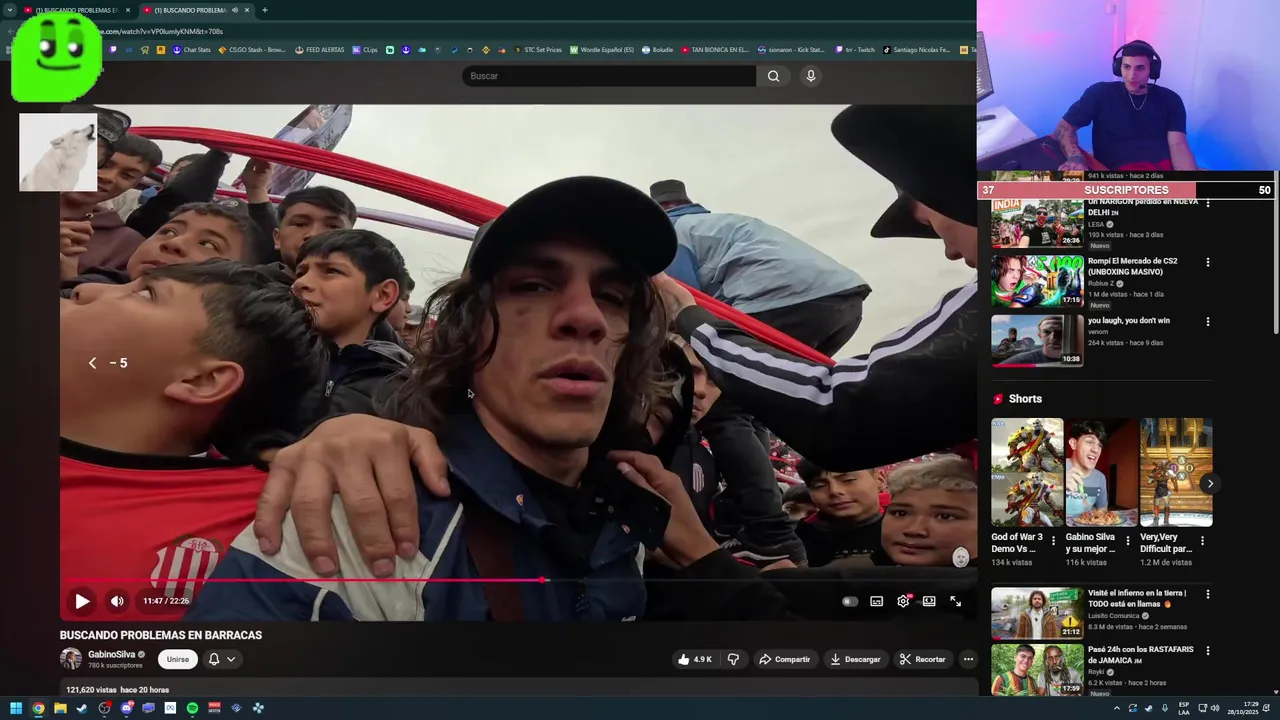Toggle subtitles with the captions icon

tap(877, 601)
